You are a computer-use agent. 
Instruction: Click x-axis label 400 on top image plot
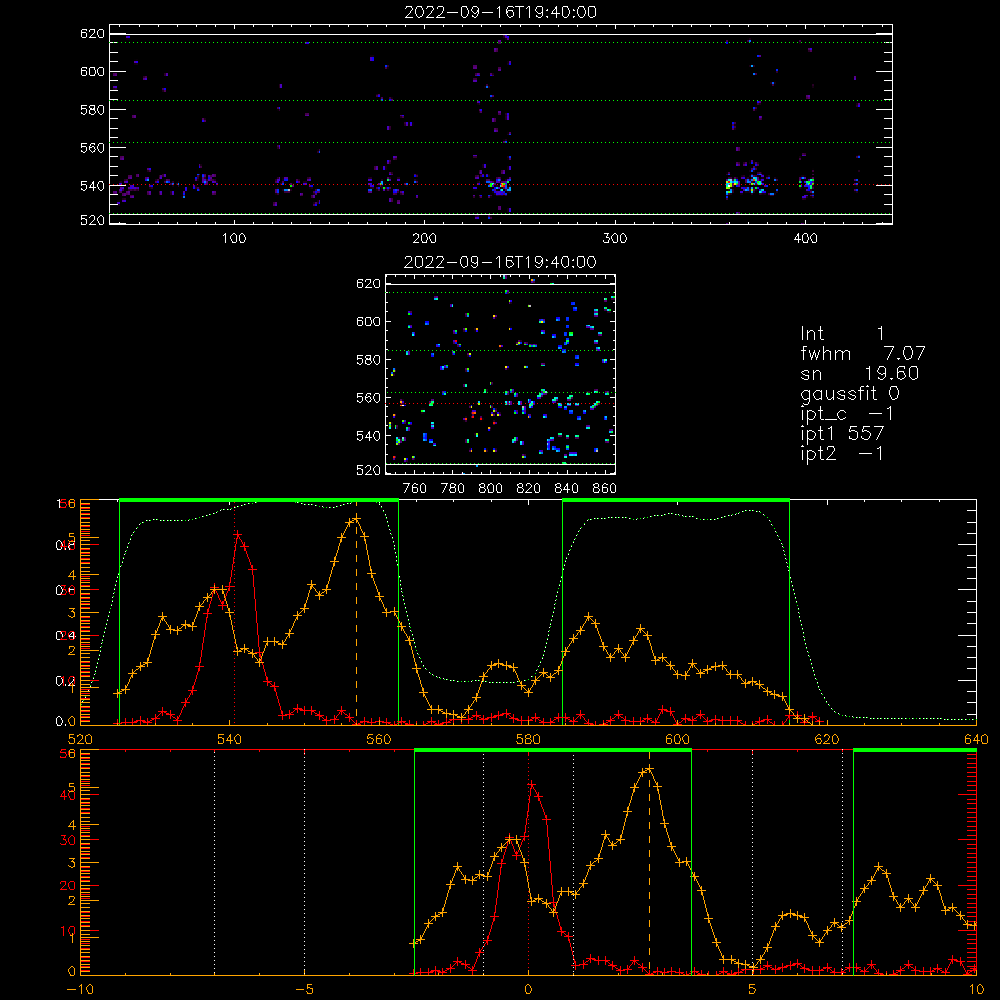click(x=805, y=239)
